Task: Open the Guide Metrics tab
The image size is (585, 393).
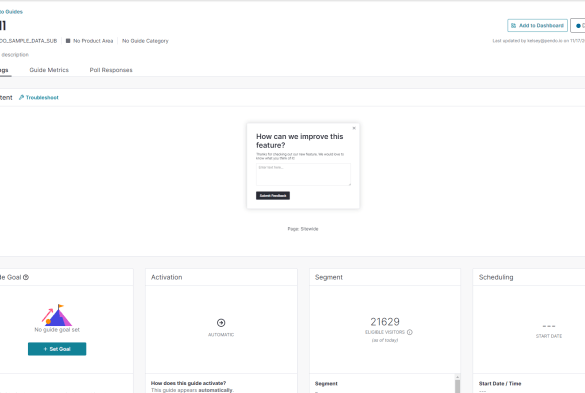Action: tap(49, 70)
